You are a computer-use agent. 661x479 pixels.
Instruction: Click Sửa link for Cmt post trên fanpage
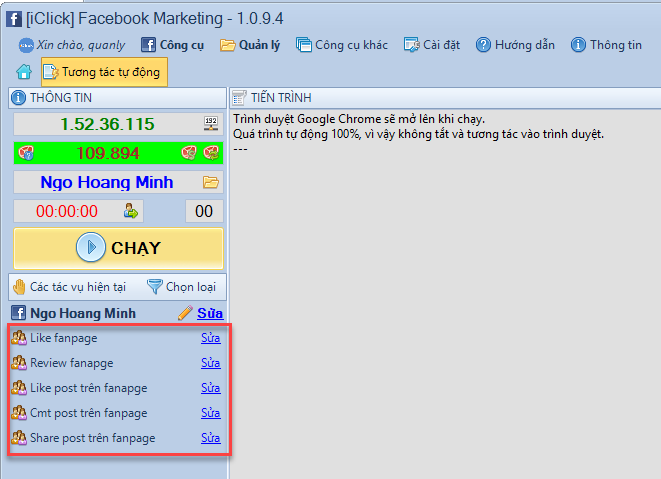click(x=211, y=413)
